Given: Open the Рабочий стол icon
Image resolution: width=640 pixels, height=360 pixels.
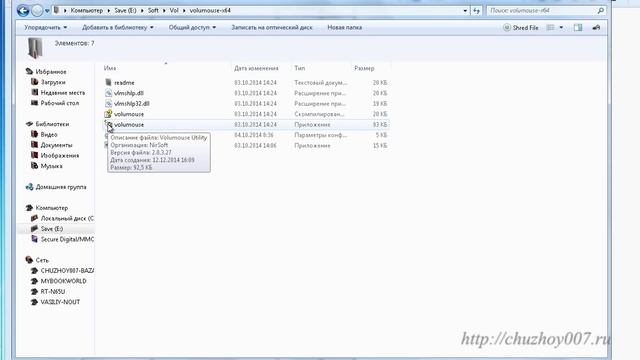Looking at the screenshot, I should pos(35,103).
